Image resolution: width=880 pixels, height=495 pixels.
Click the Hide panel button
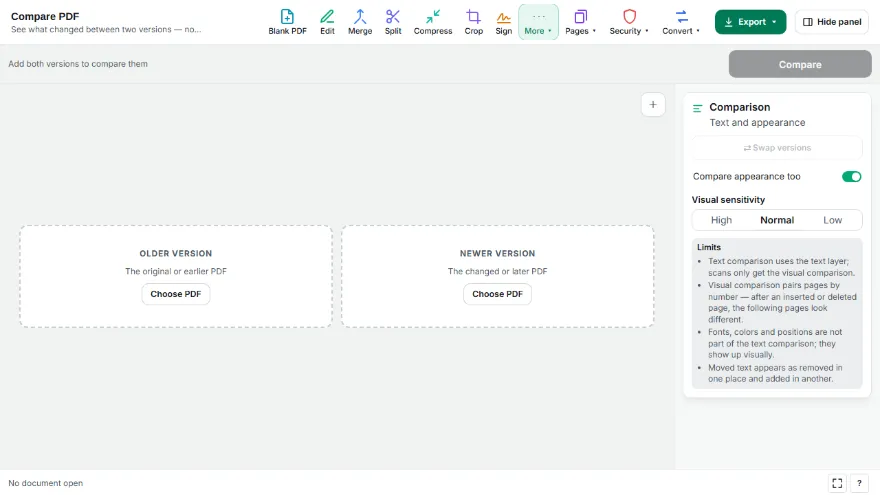pyautogui.click(x=832, y=22)
